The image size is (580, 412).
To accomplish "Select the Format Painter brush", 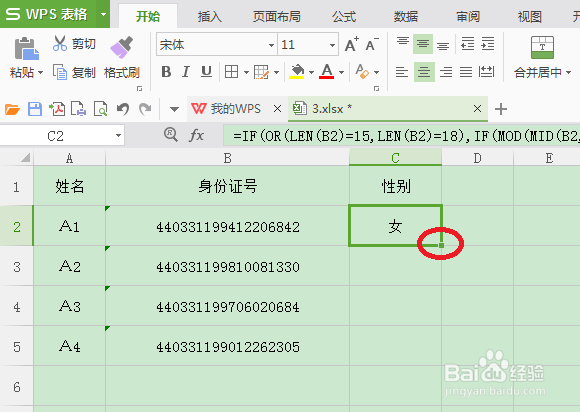I will point(121,47).
